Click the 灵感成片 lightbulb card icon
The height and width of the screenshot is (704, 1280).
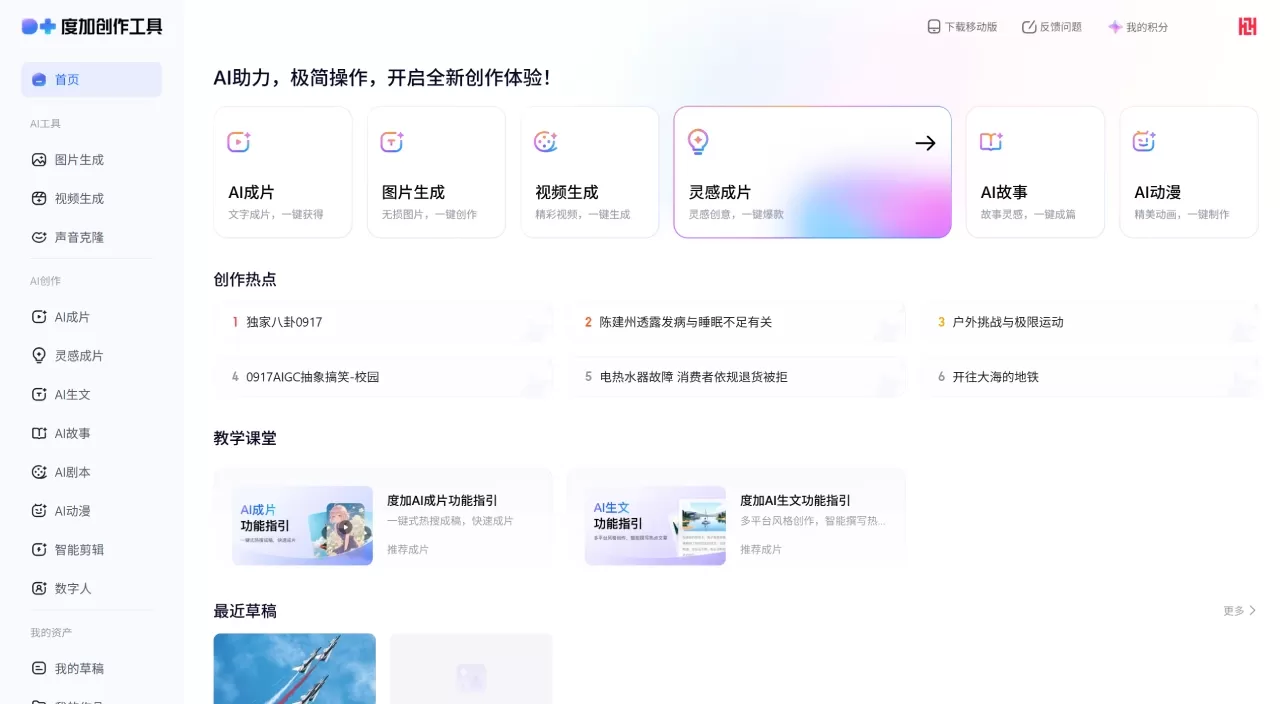coord(698,142)
